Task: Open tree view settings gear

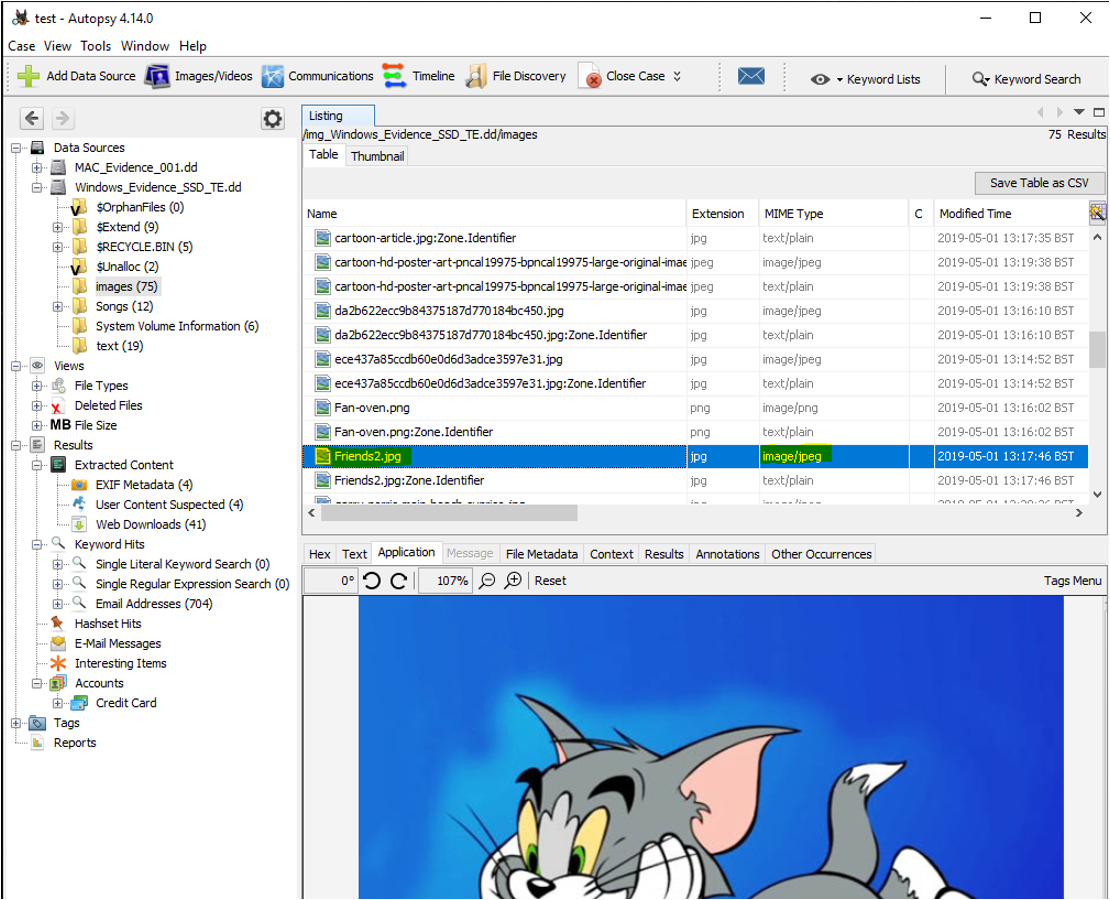Action: pos(272,118)
